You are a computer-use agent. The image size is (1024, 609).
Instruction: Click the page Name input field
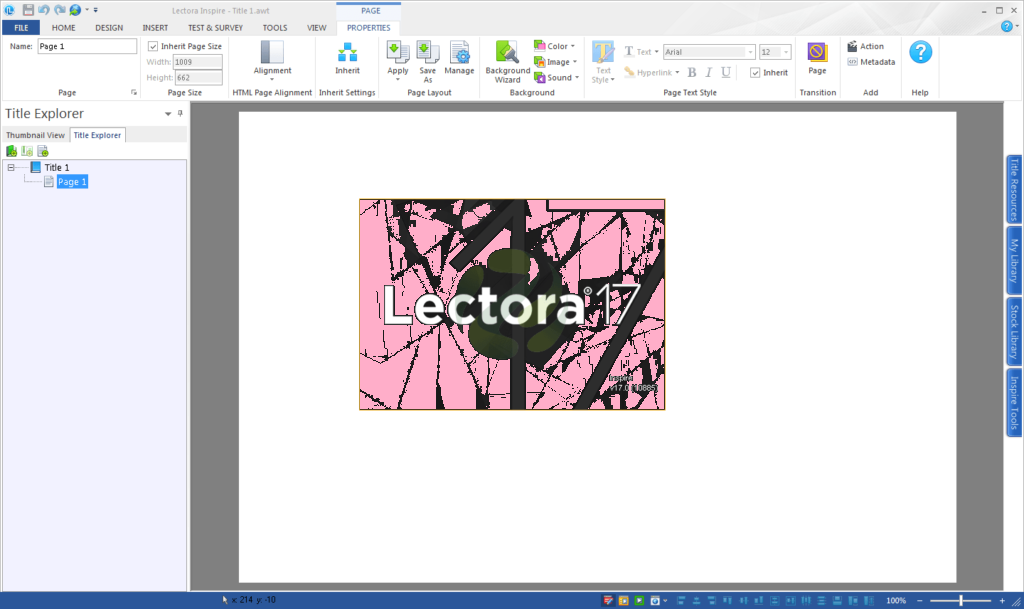(x=87, y=46)
